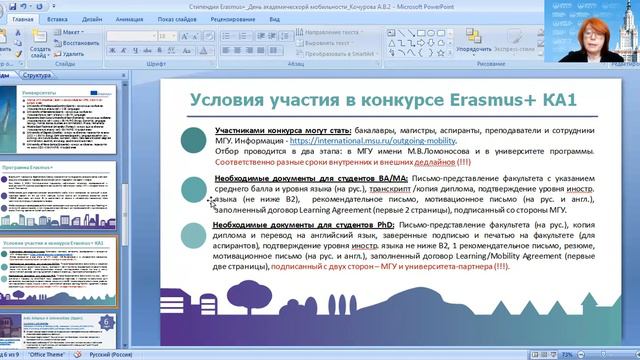Open character spacing (AV) options
640x360 pixels.
(171, 51)
